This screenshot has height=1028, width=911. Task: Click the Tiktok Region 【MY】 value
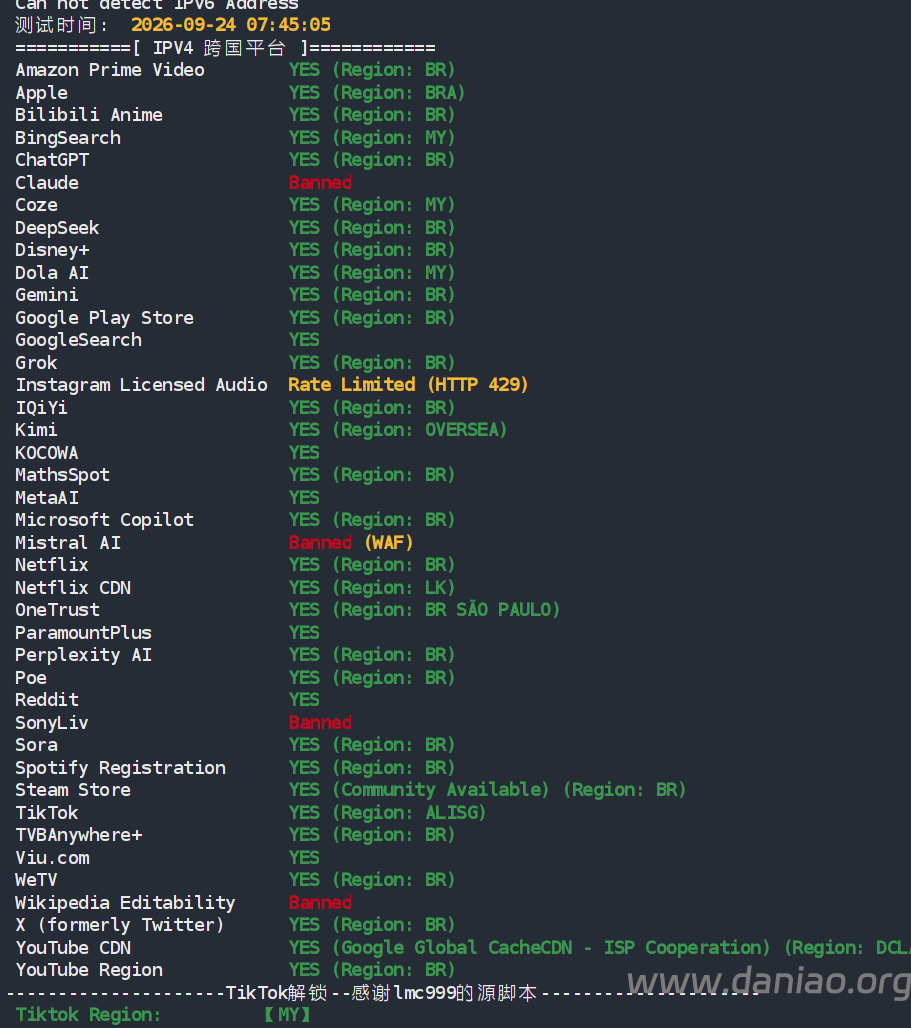click(x=287, y=1014)
